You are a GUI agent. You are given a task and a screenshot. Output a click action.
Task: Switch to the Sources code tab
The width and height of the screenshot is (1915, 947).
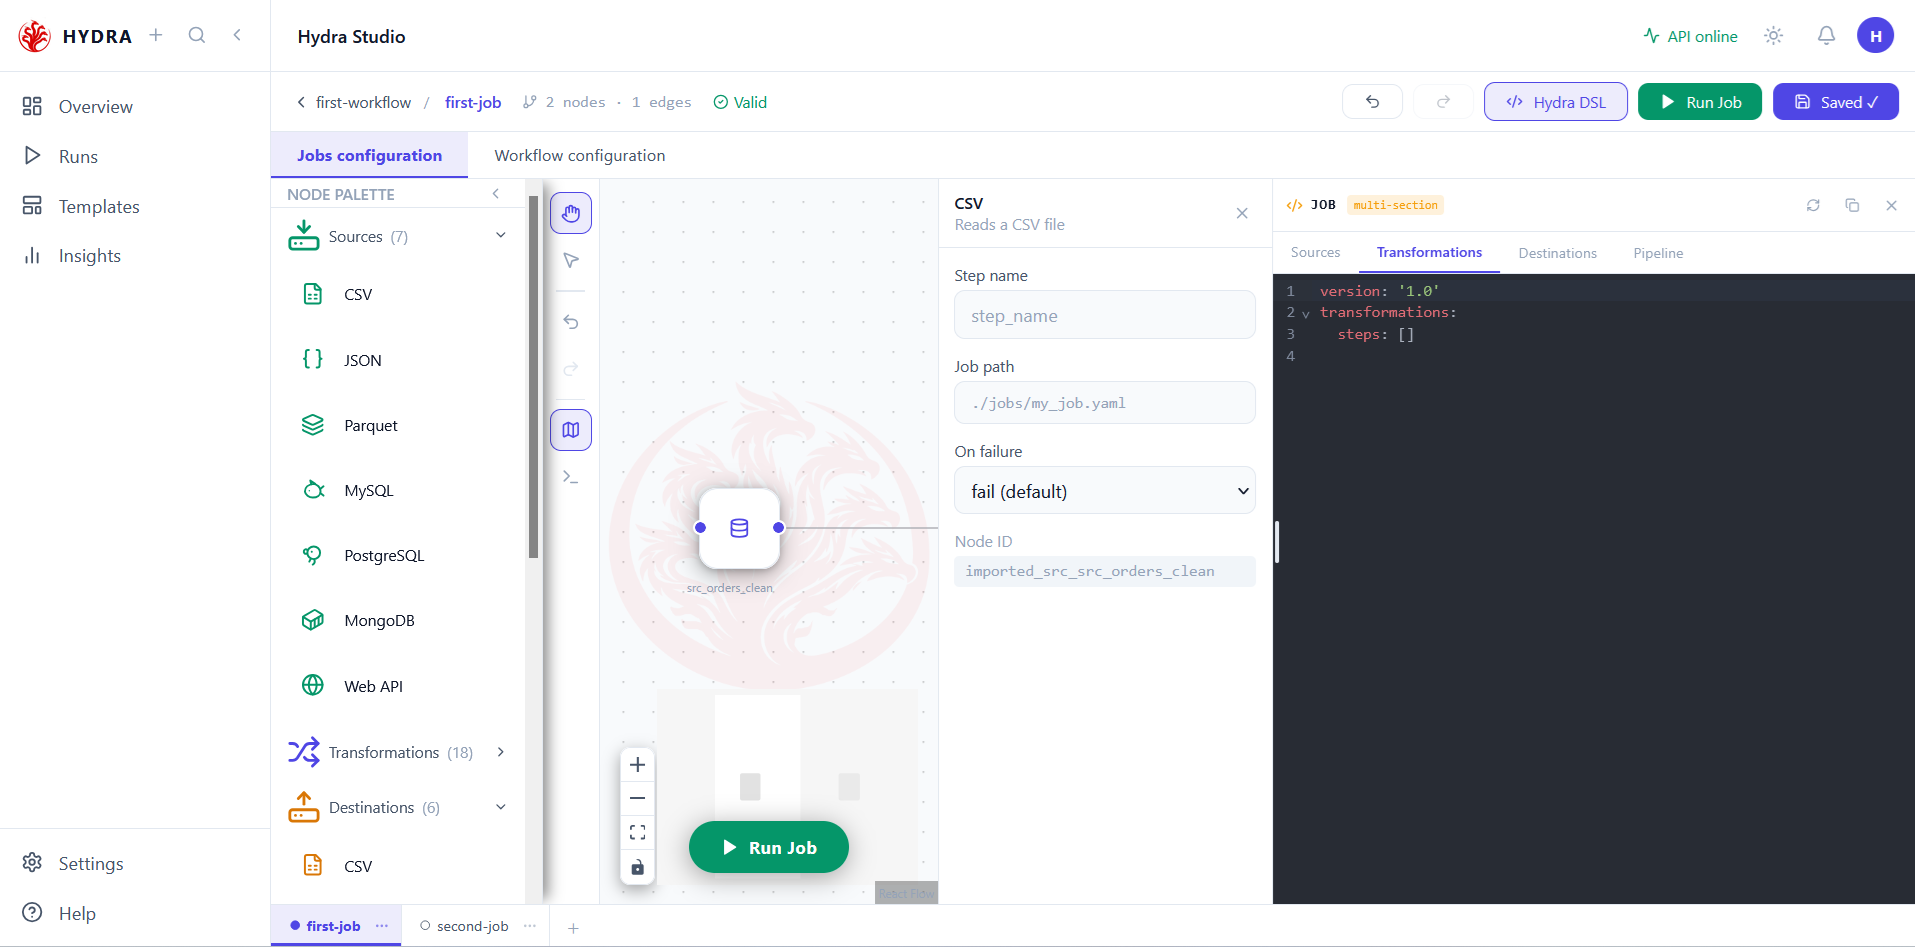tap(1315, 253)
